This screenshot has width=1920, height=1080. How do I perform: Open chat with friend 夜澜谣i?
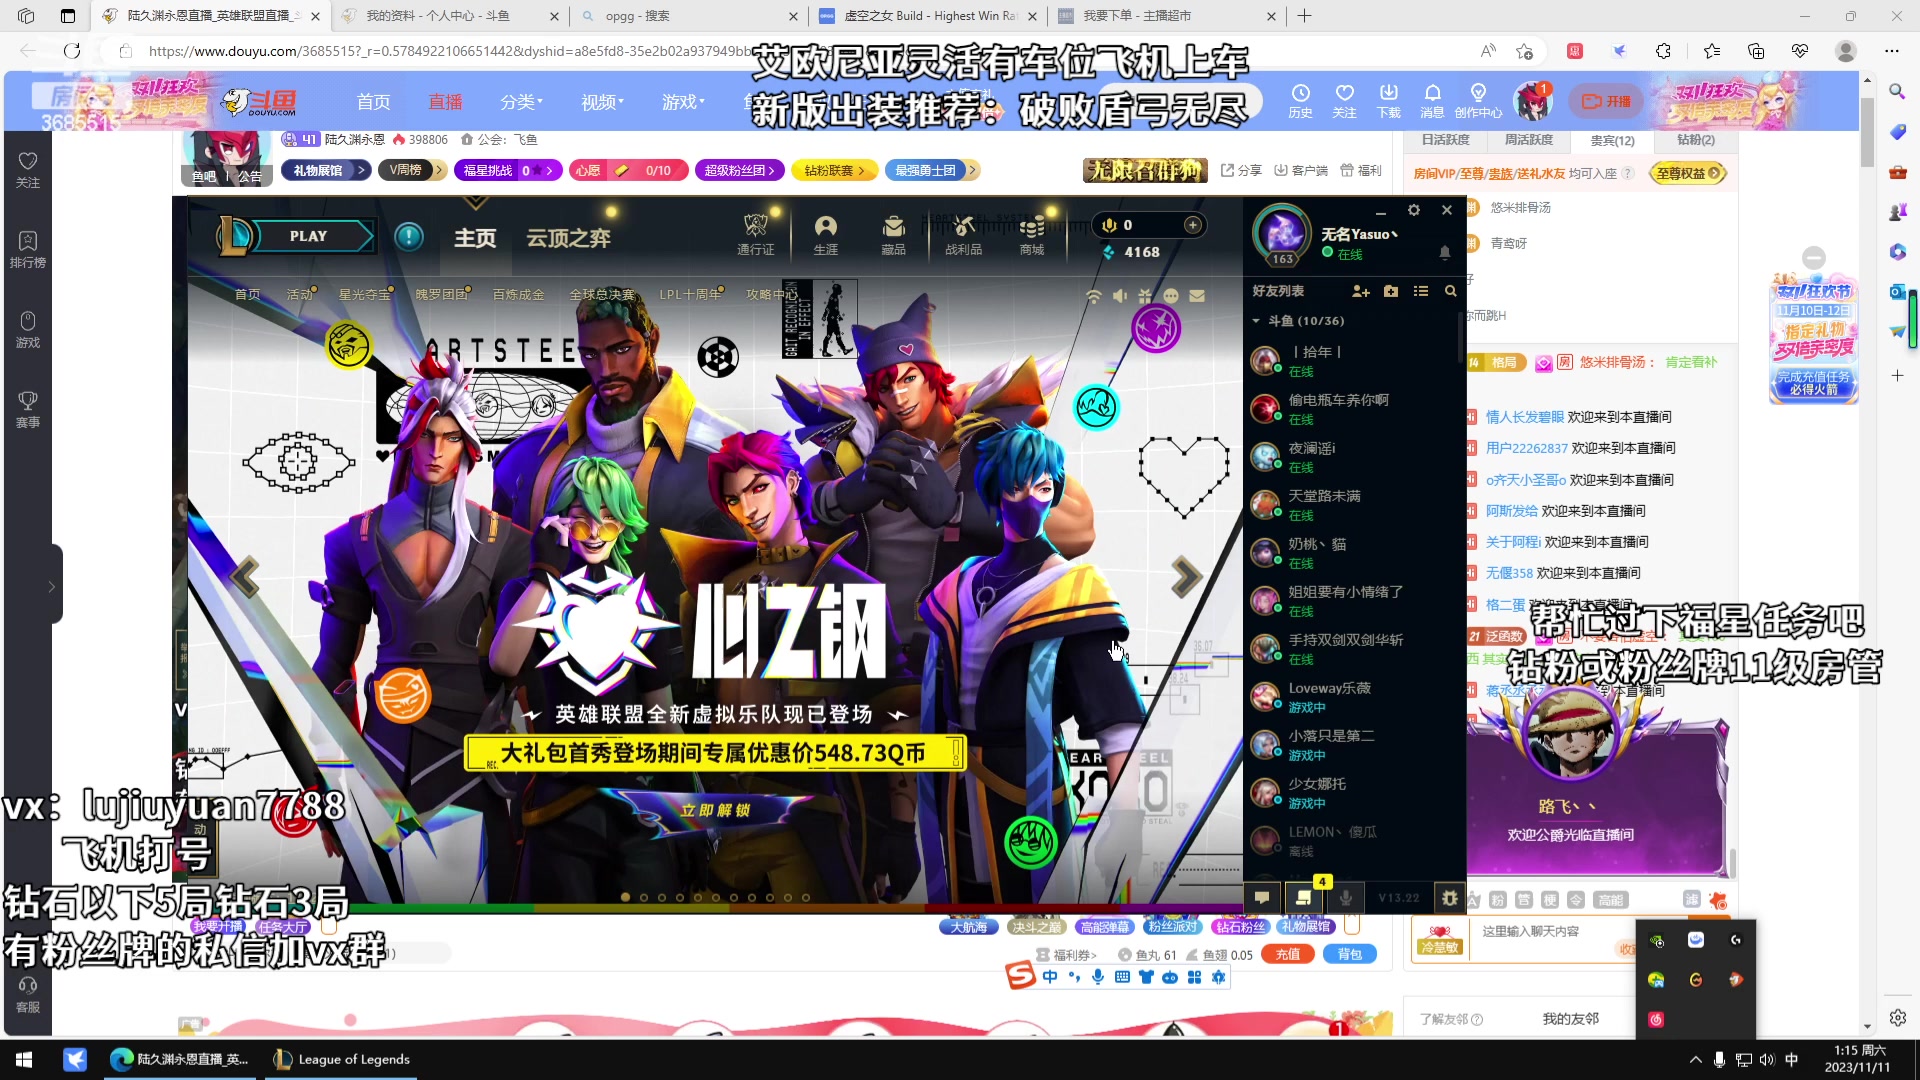pyautogui.click(x=1353, y=457)
